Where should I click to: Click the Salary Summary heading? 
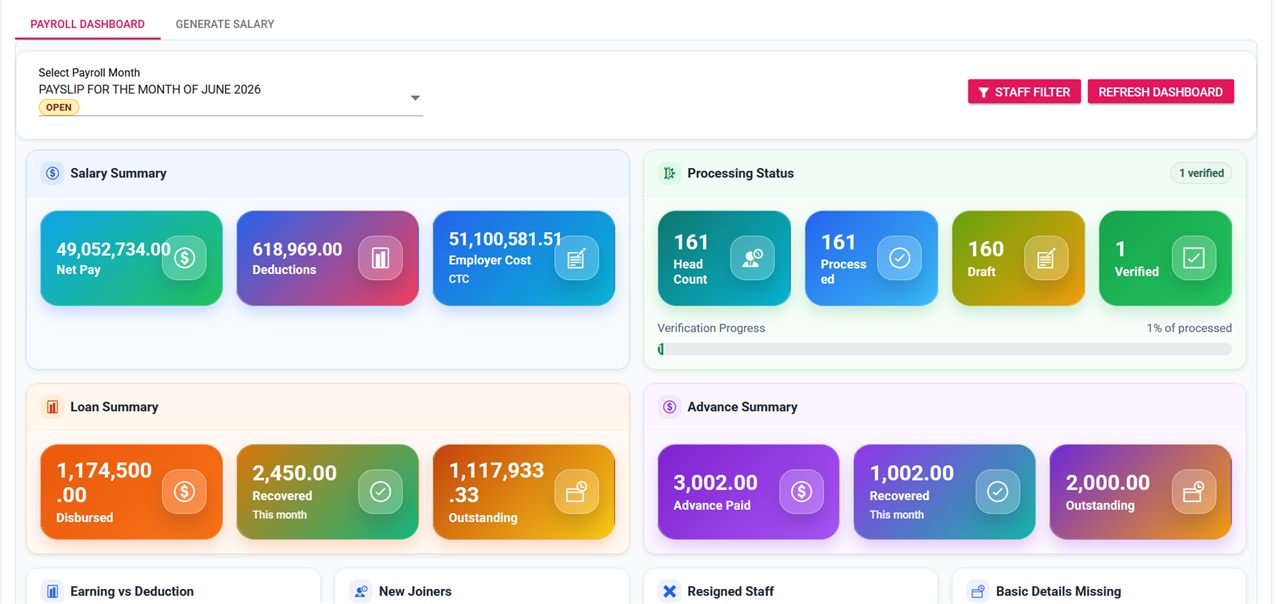pyautogui.click(x=118, y=173)
